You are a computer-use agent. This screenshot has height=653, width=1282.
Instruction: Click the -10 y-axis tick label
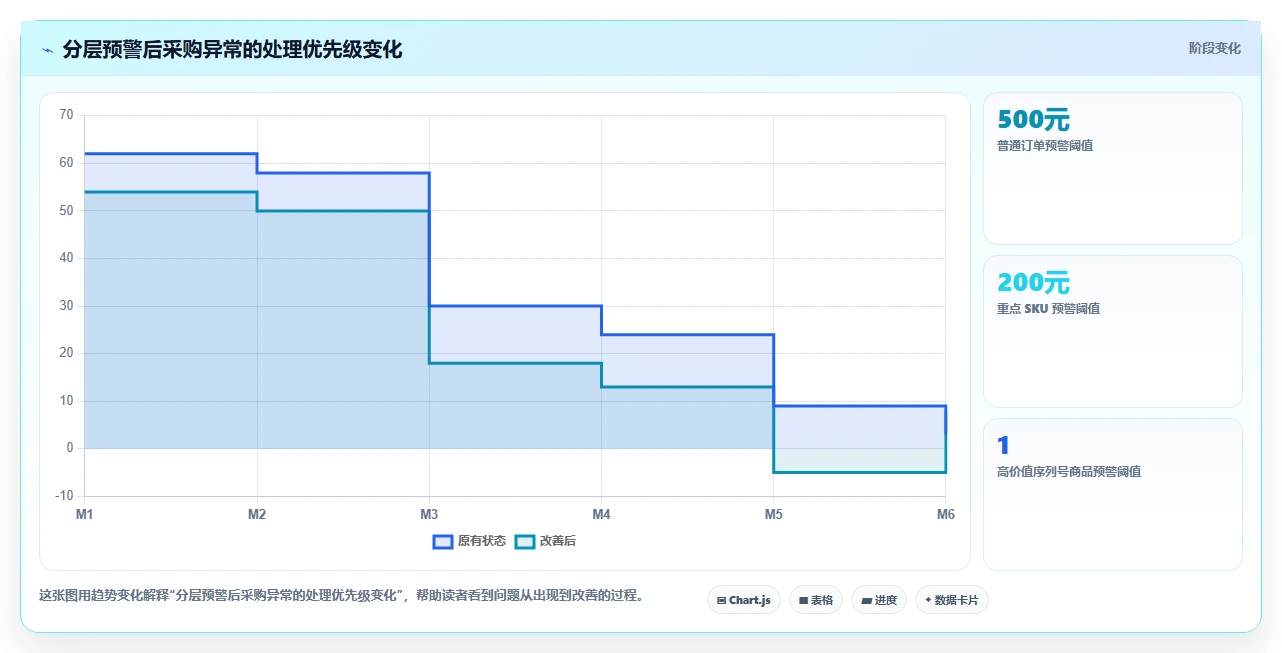65,496
